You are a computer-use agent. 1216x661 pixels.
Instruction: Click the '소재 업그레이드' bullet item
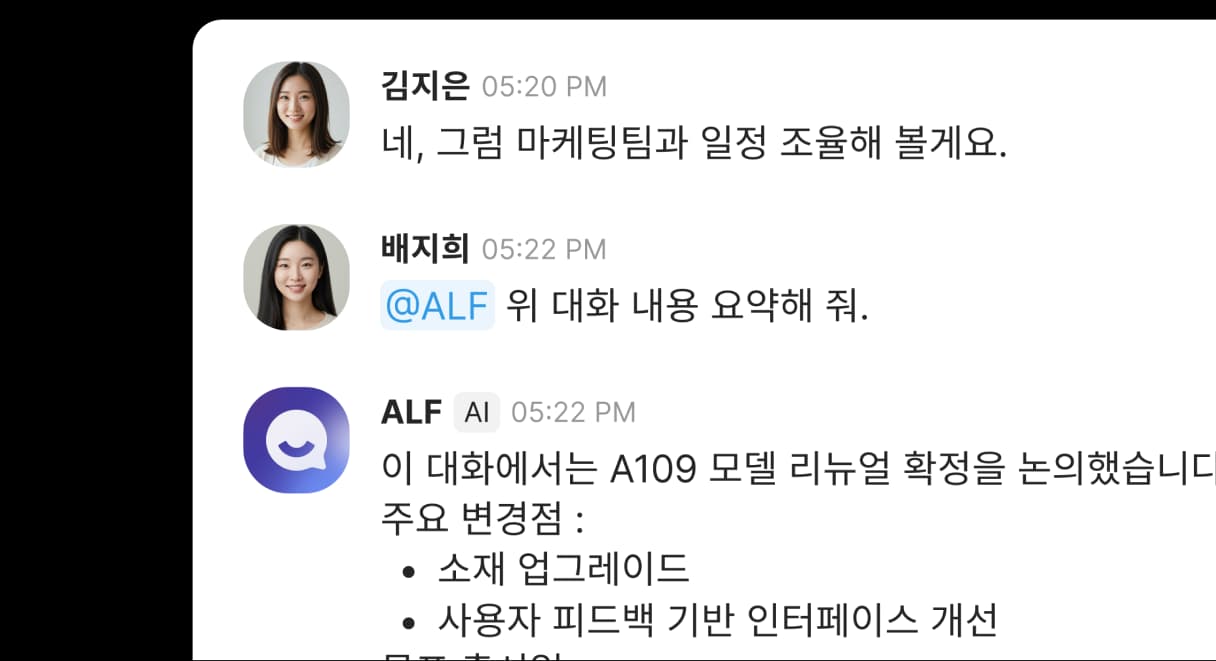(x=564, y=570)
